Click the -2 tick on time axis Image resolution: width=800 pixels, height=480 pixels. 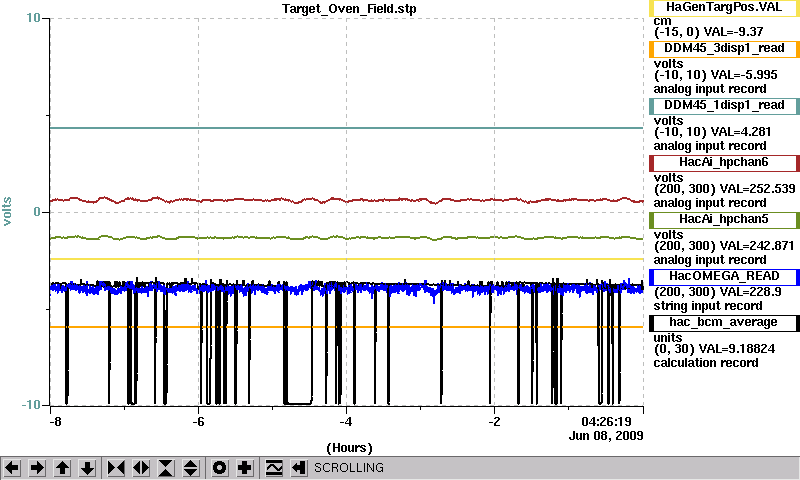(x=494, y=422)
